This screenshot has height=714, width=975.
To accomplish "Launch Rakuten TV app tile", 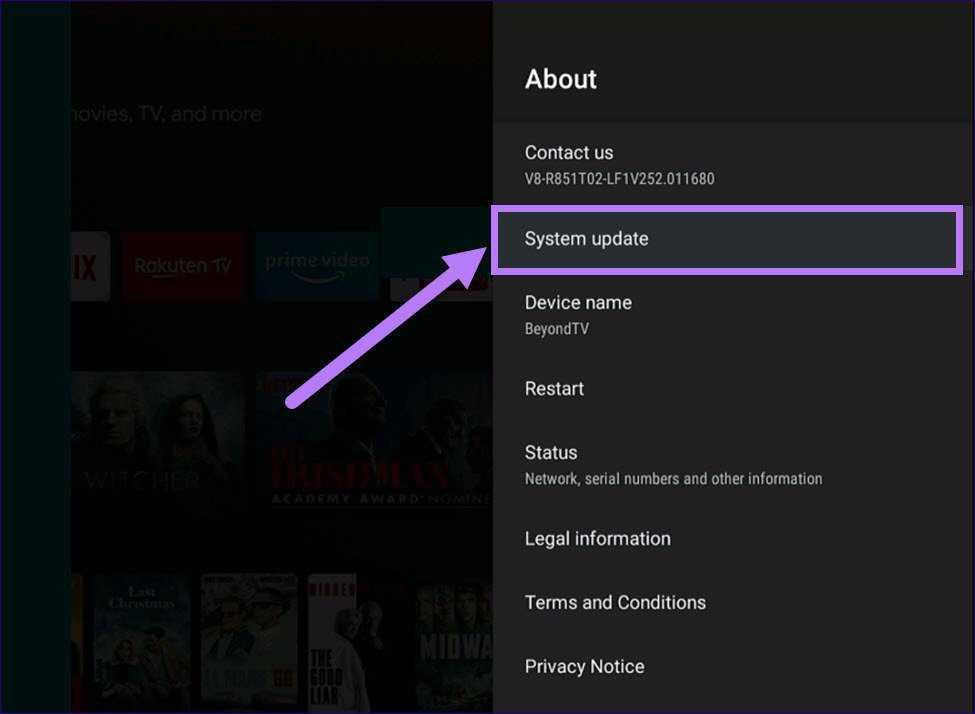I will pyautogui.click(x=183, y=266).
